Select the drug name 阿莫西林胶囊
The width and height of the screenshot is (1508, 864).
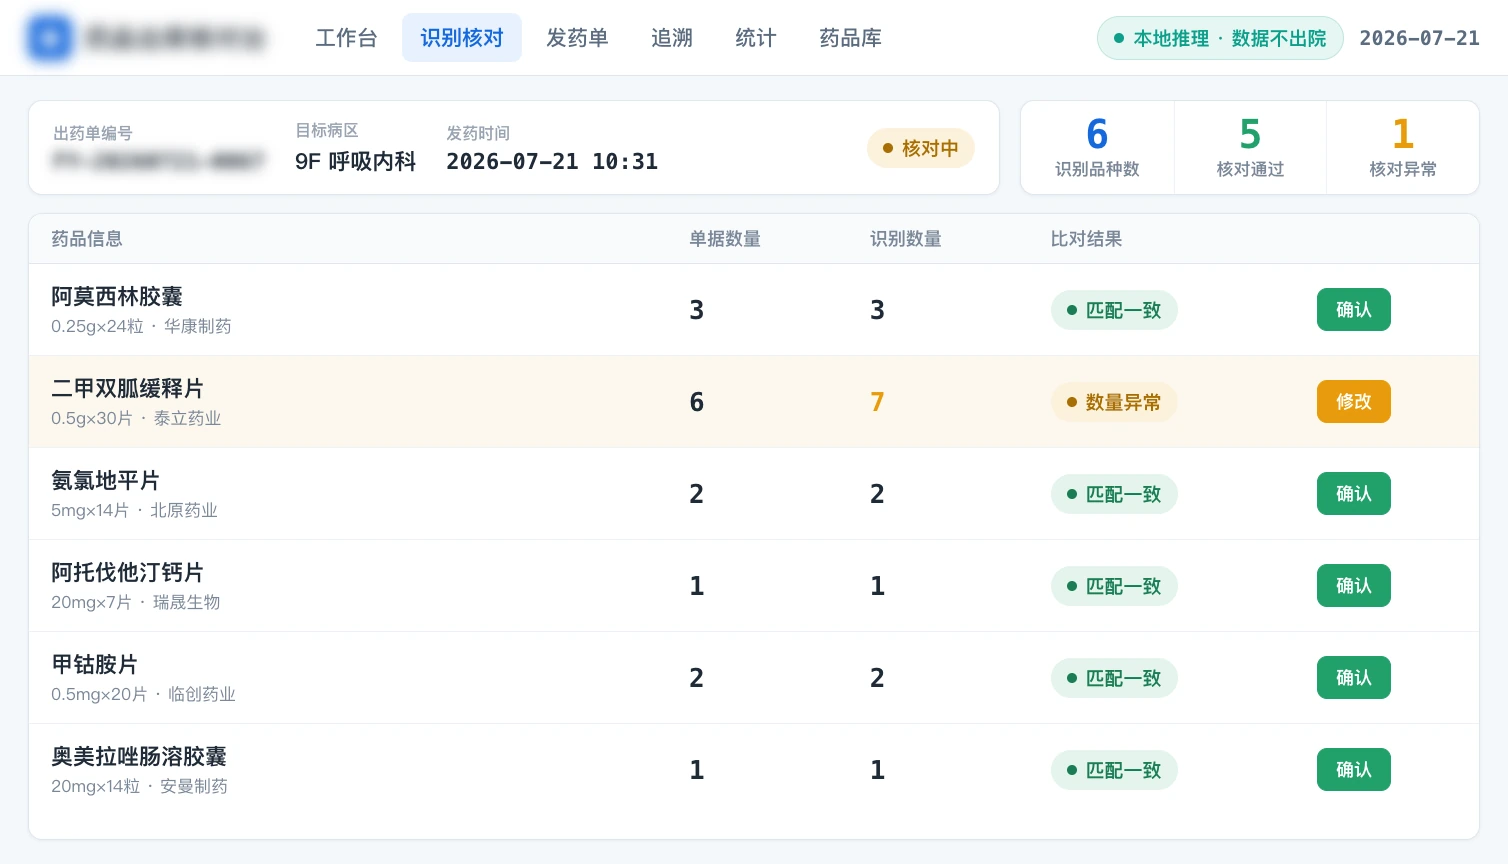click(x=117, y=297)
